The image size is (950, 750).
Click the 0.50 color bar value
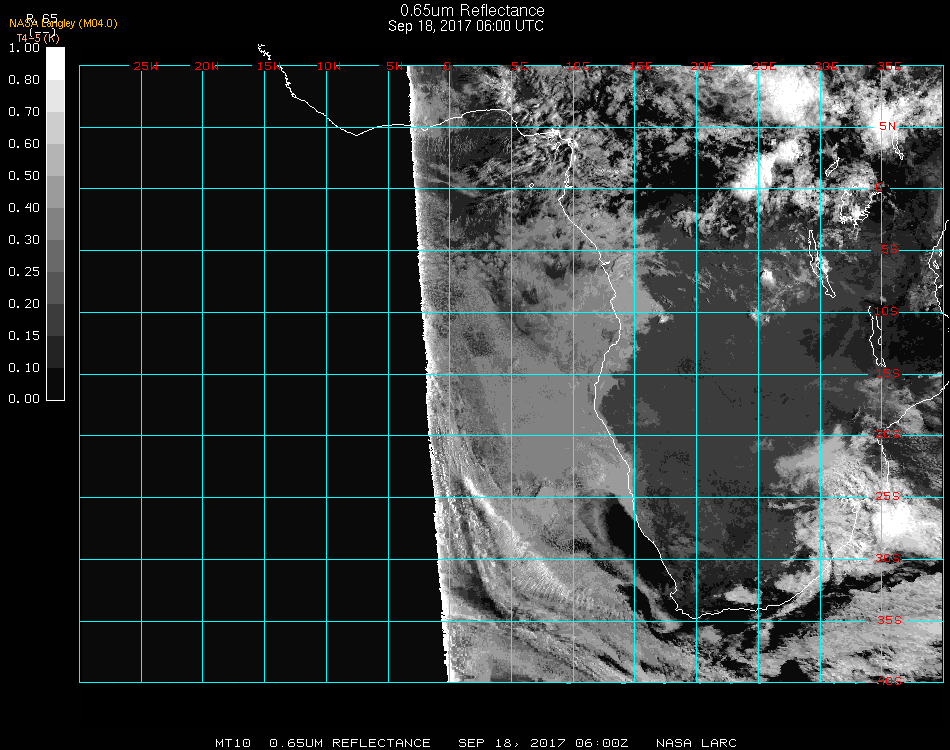pos(24,176)
